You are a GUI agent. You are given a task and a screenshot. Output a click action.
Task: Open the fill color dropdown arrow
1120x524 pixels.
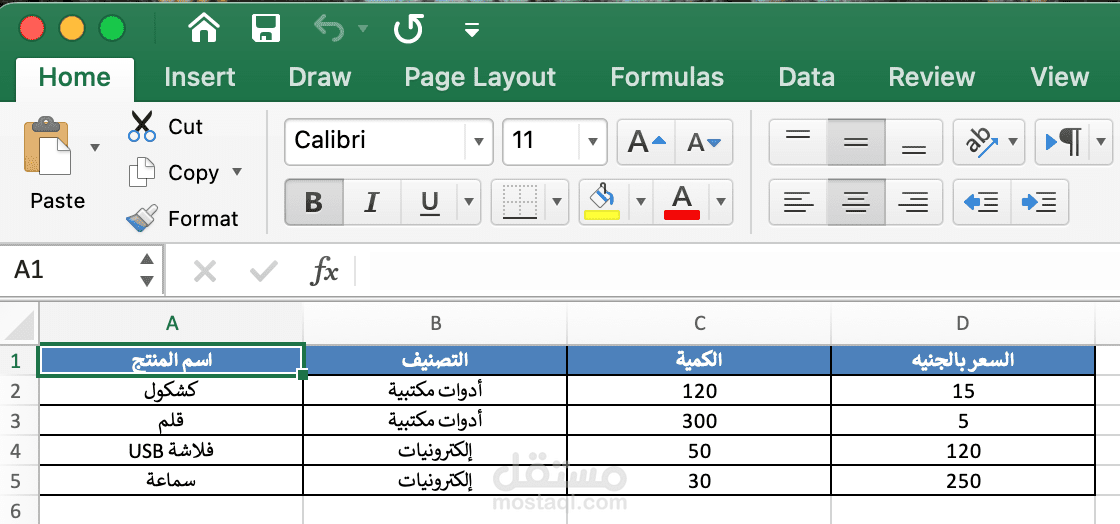(x=641, y=203)
